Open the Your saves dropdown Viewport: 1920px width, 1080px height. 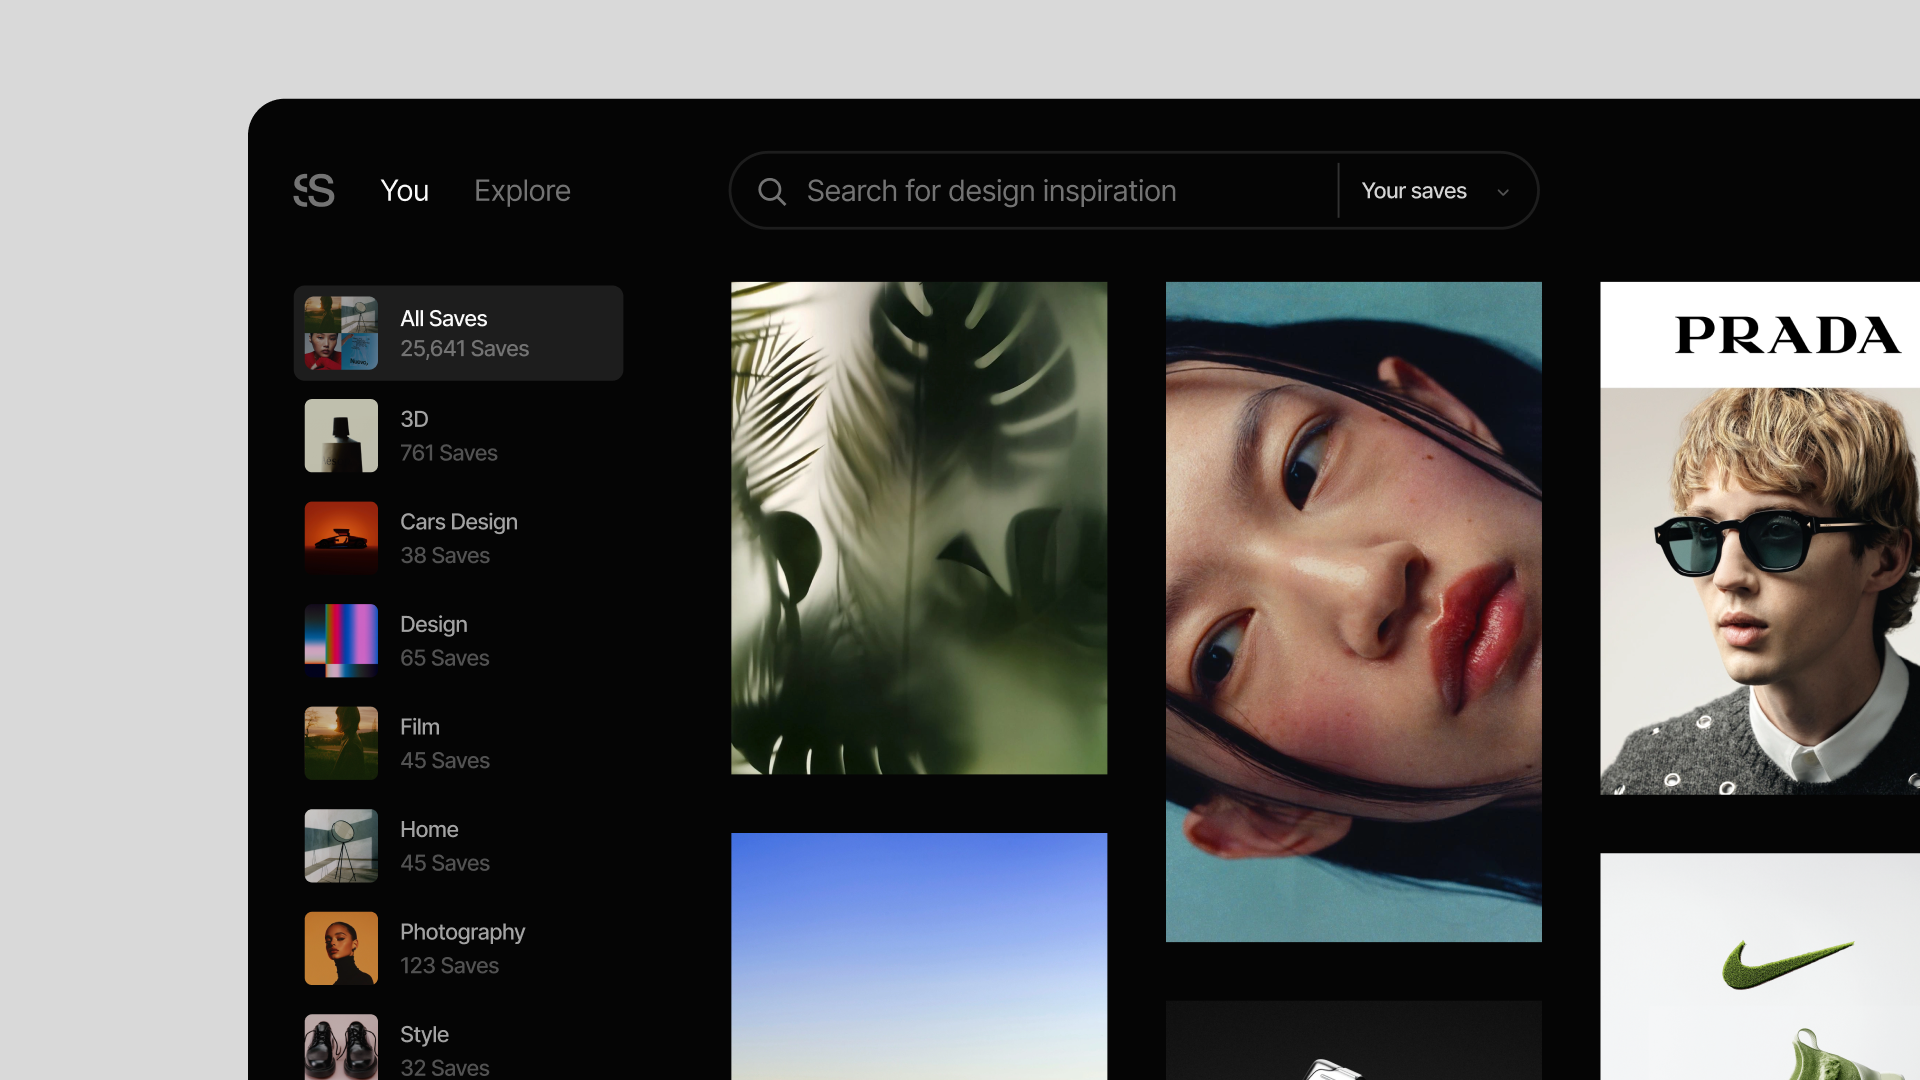pyautogui.click(x=1436, y=191)
